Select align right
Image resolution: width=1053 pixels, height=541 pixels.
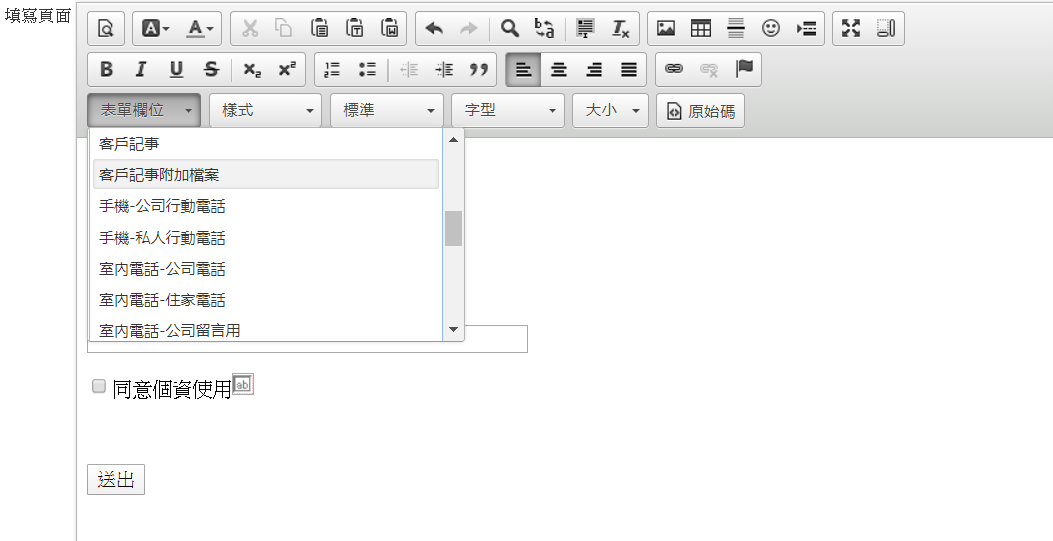[594, 69]
